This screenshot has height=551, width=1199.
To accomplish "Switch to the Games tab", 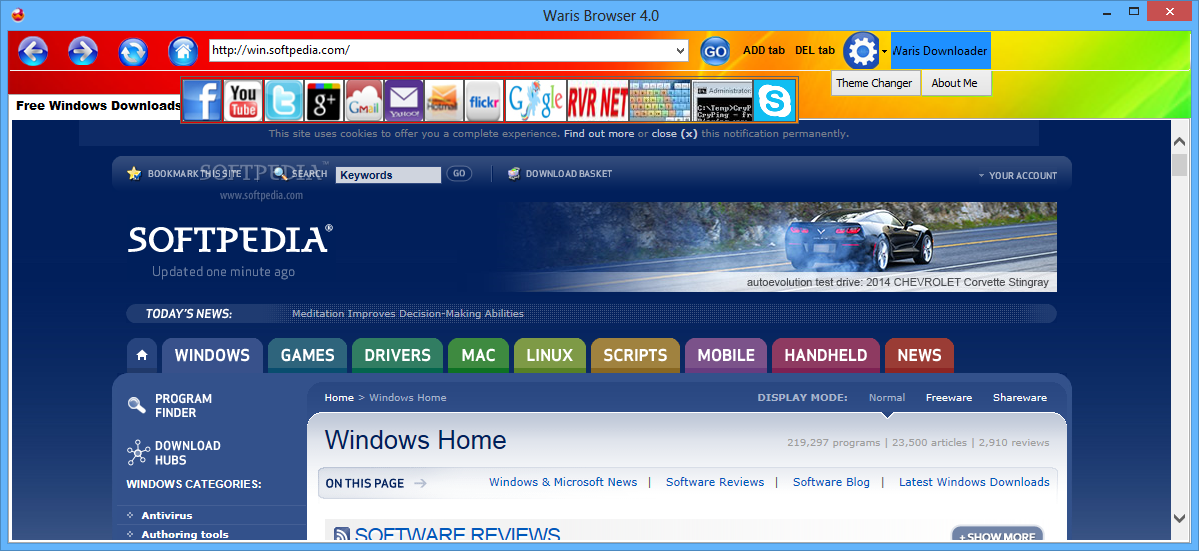I will tap(307, 355).
